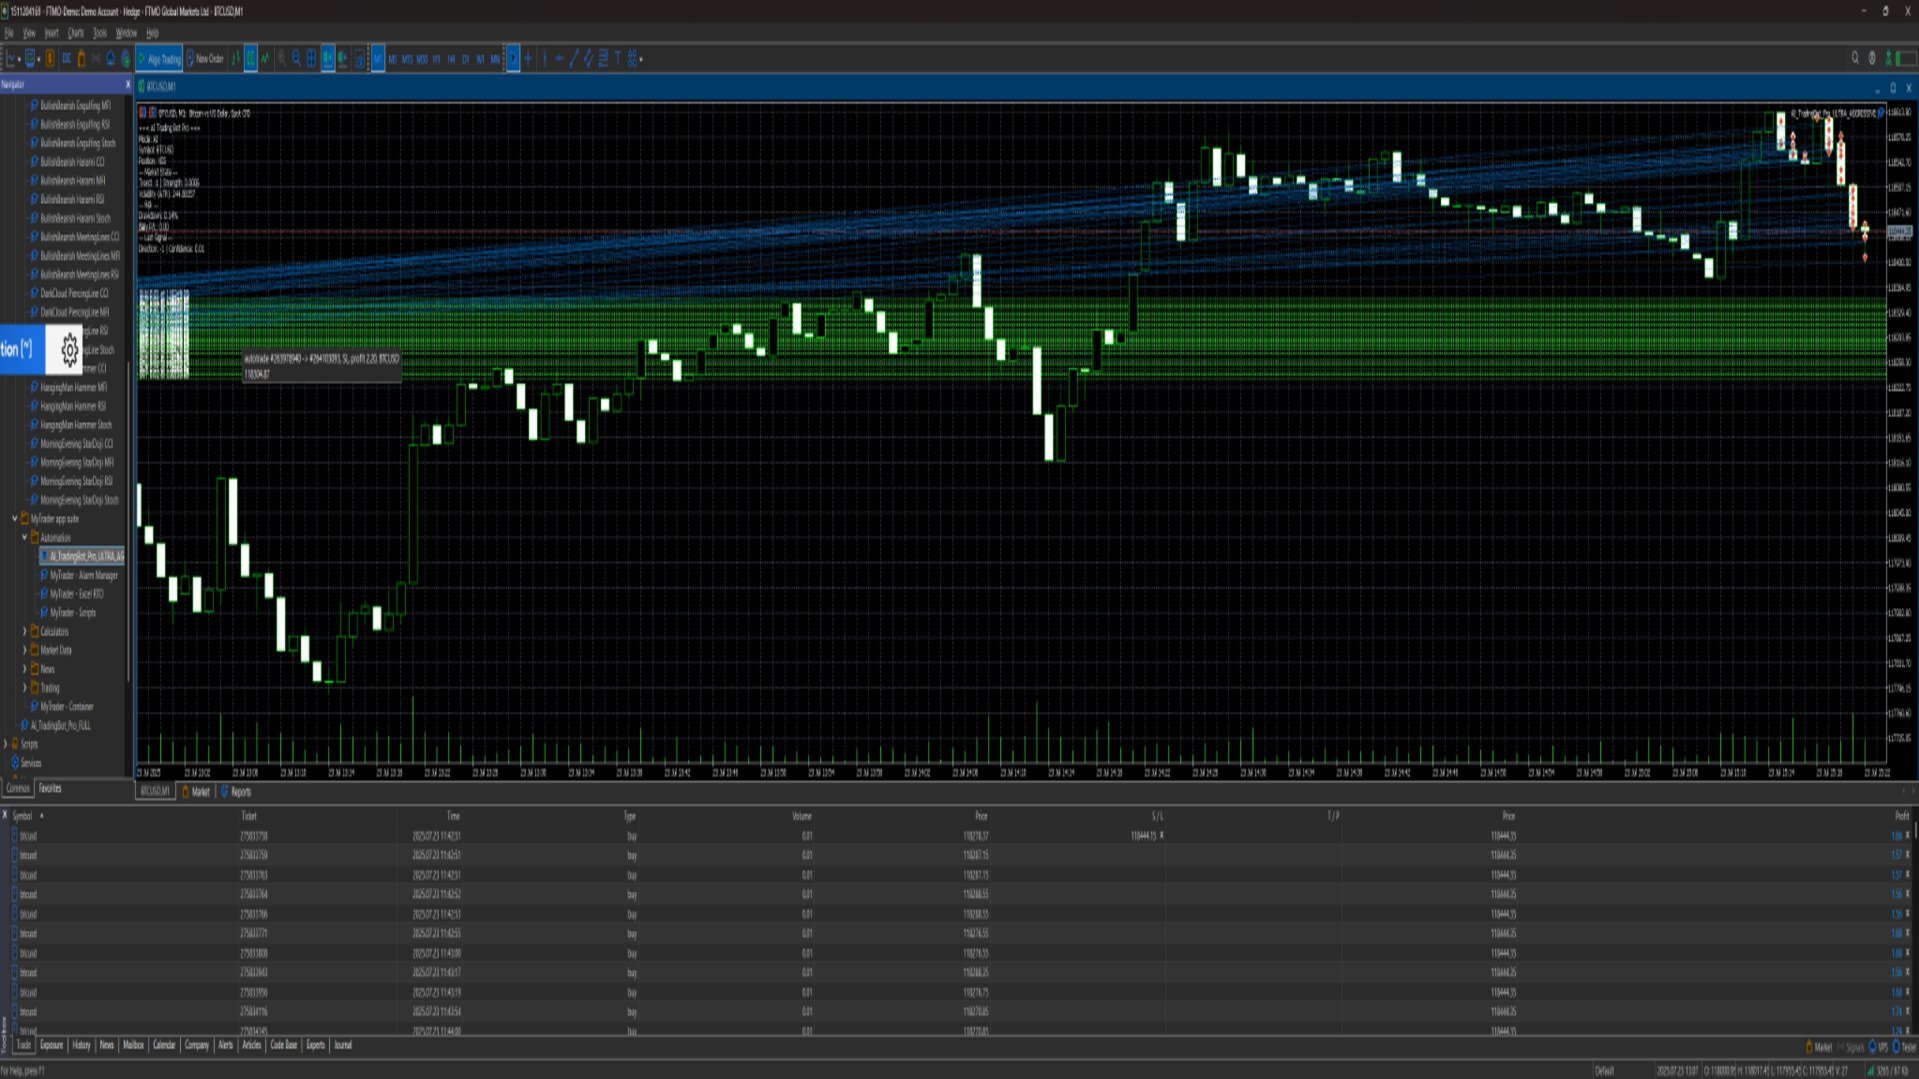The image size is (1919, 1079).
Task: Select the horizontal line drawing tool
Action: point(559,59)
